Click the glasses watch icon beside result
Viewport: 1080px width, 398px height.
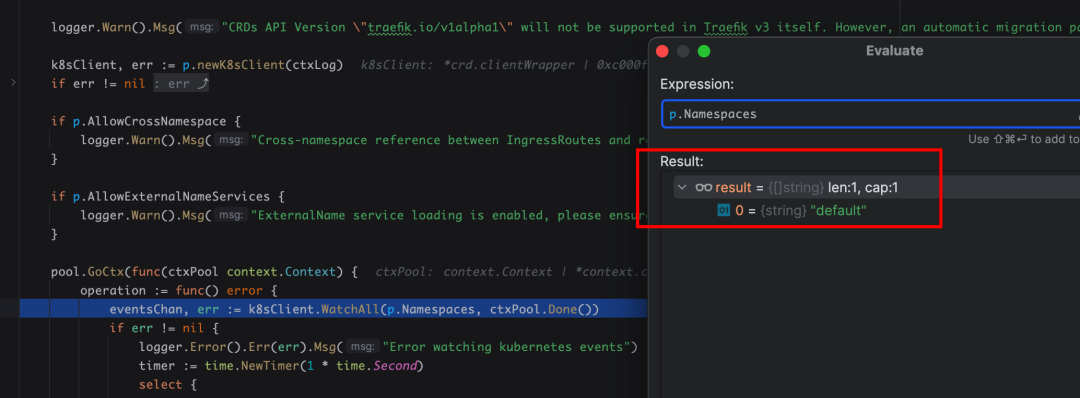pos(704,187)
